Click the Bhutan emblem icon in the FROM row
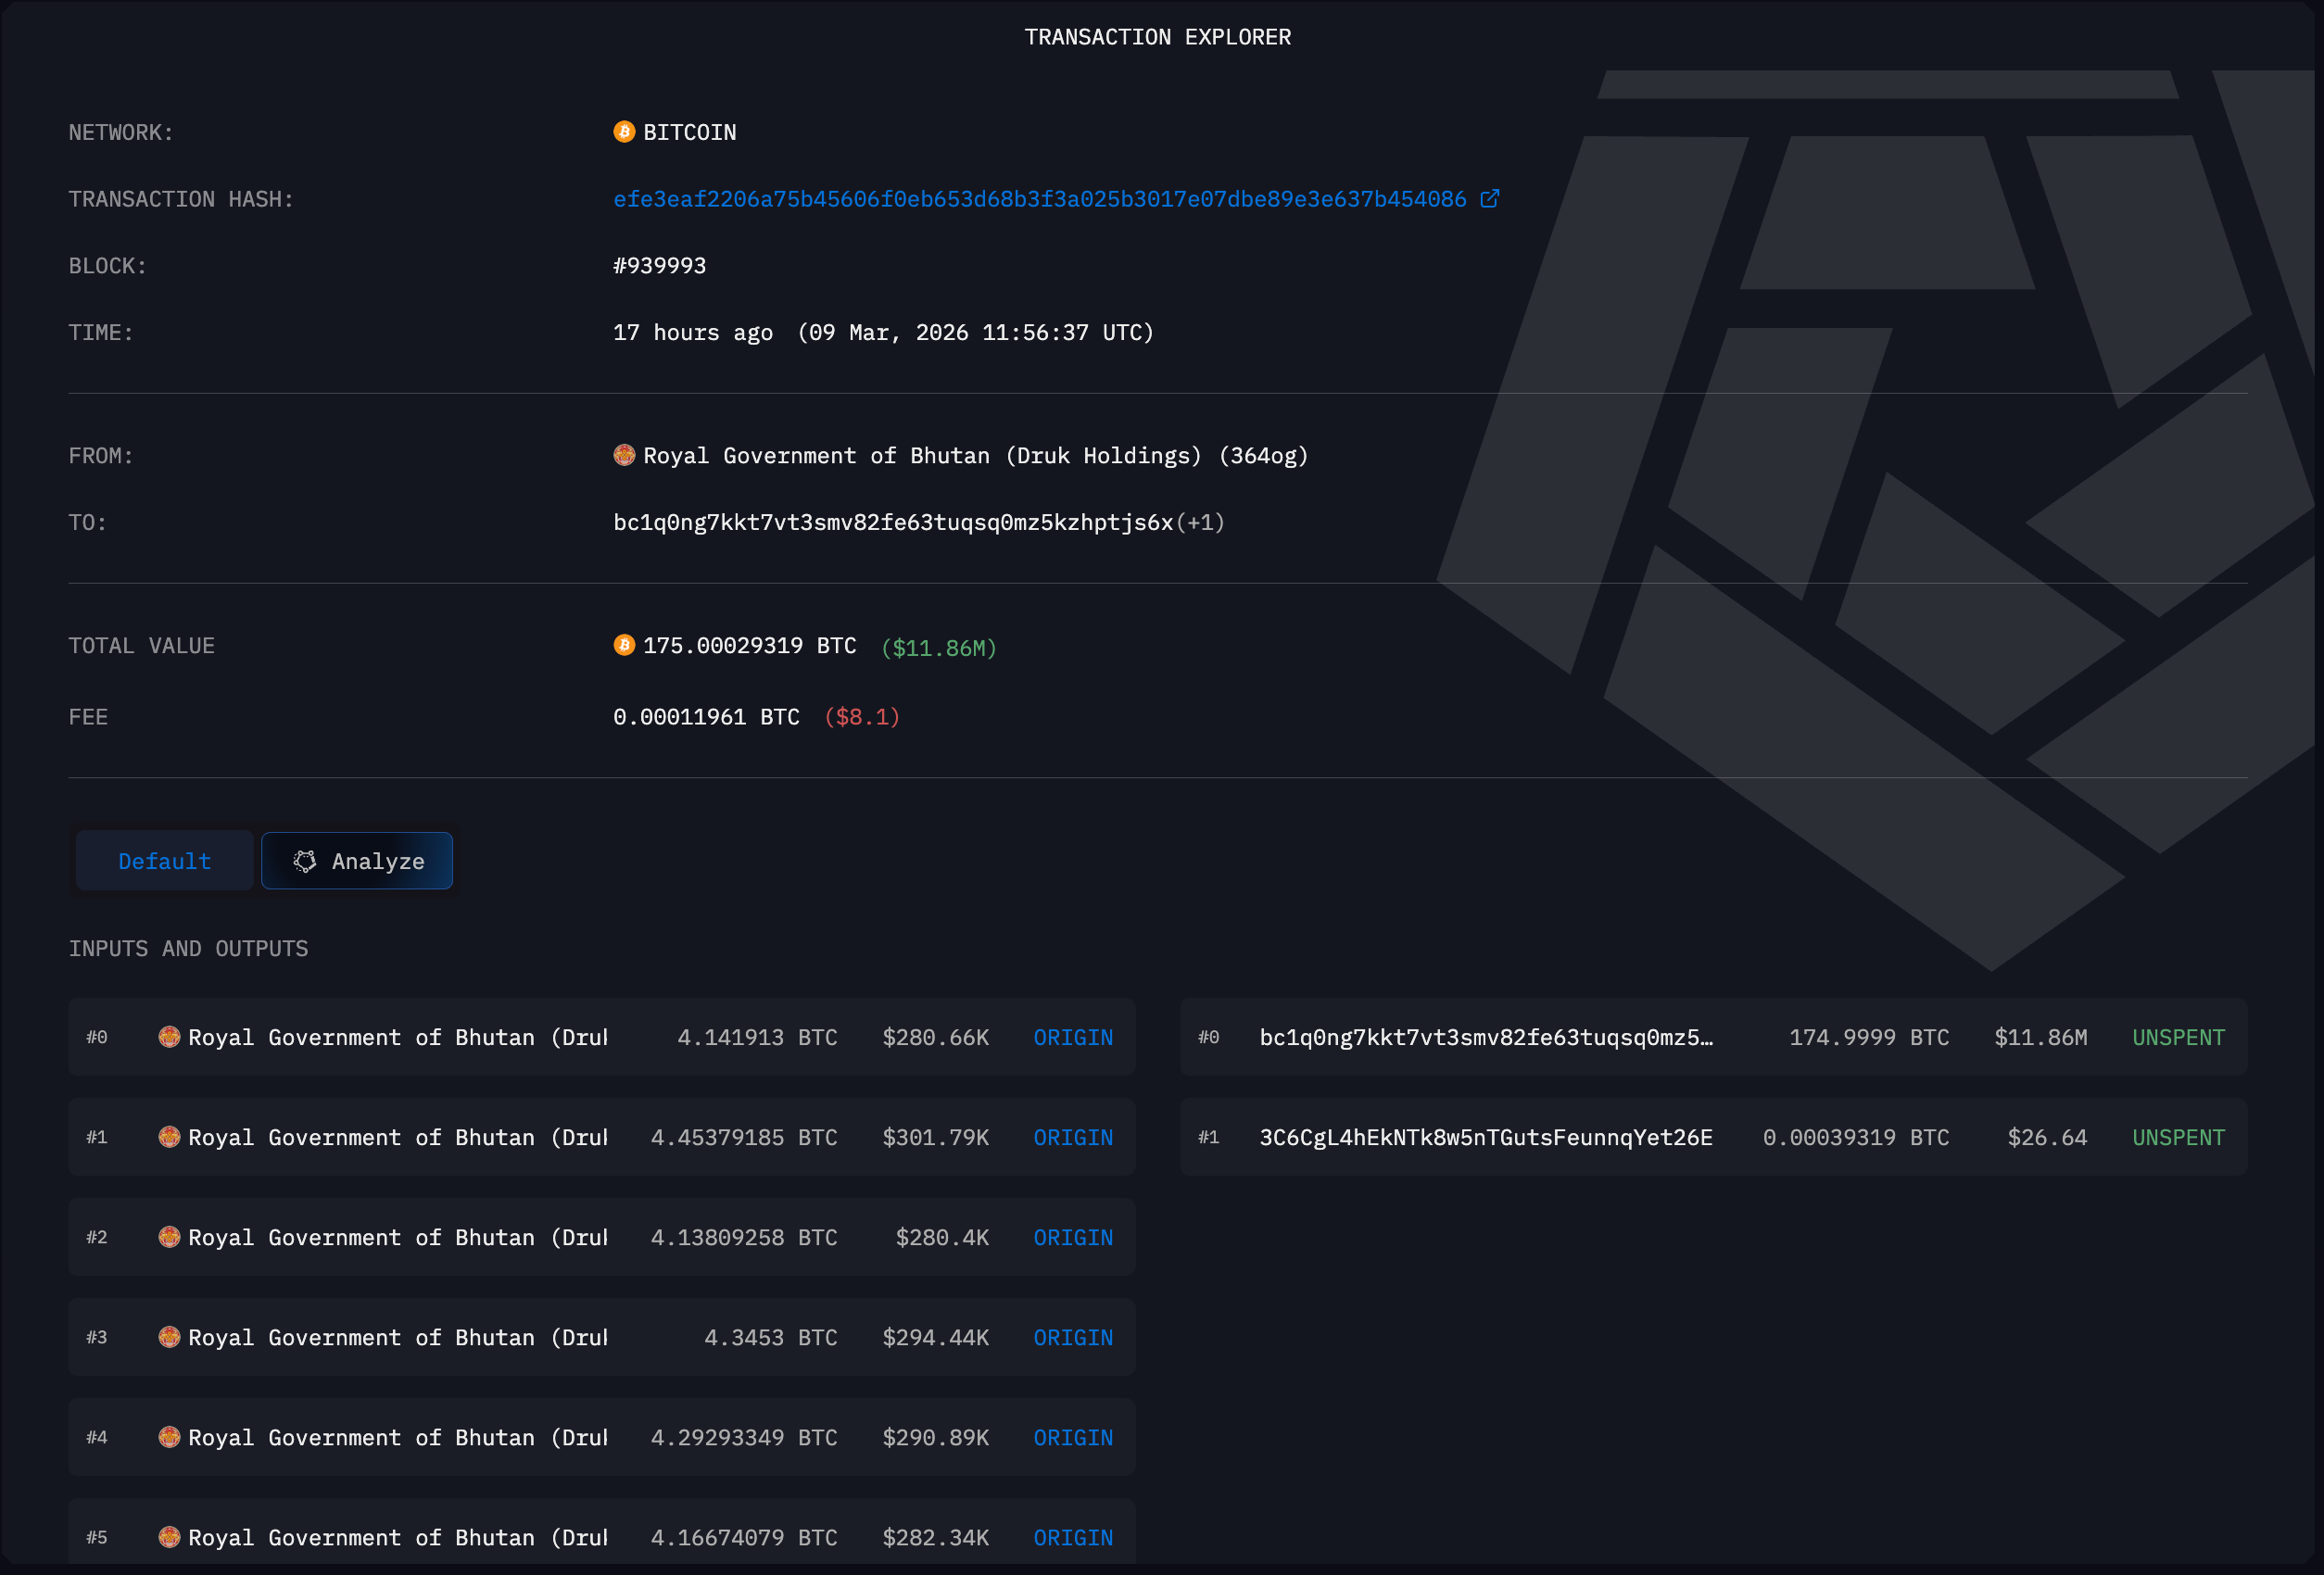Viewport: 2324px width, 1575px height. point(624,456)
